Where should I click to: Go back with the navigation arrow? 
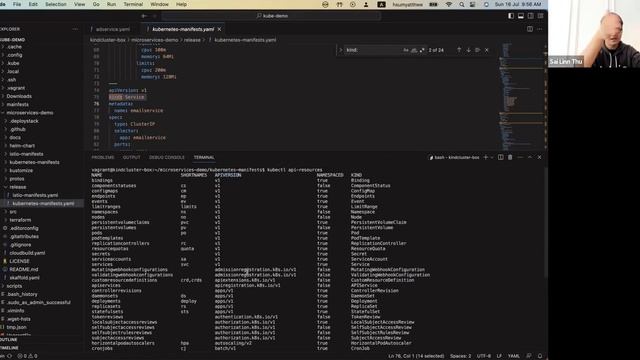144,16
